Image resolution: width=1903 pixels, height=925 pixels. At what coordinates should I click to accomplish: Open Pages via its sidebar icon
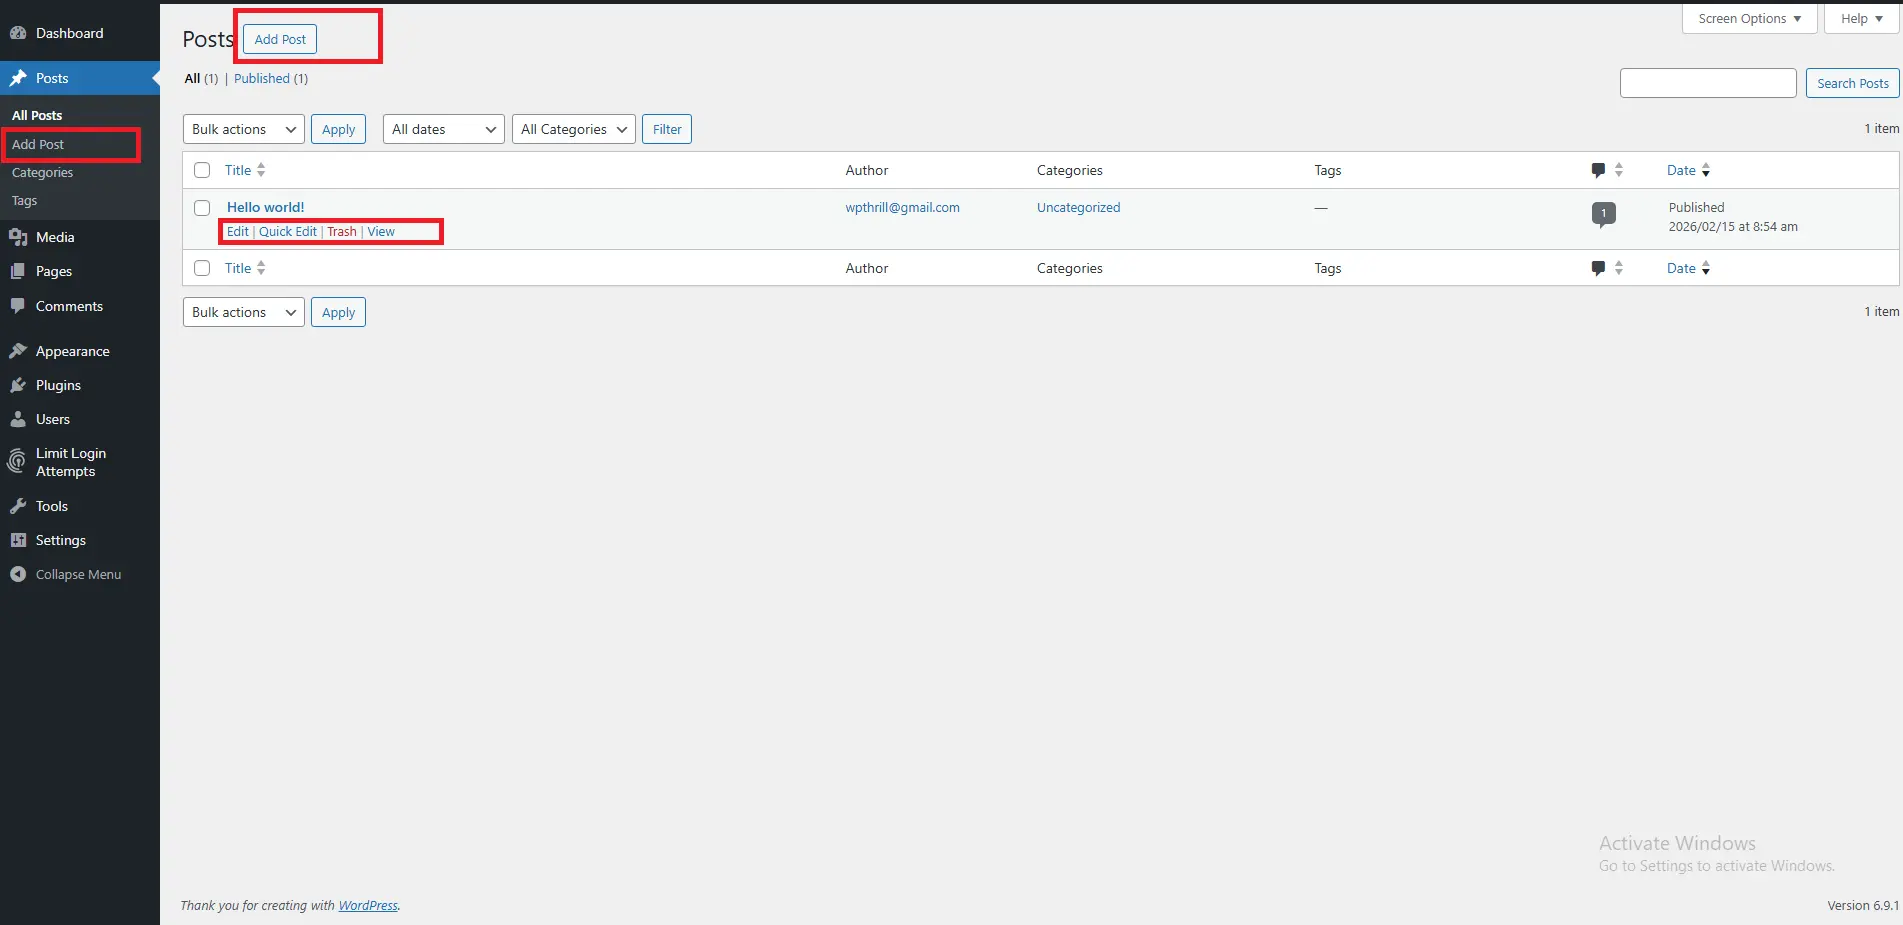(18, 271)
